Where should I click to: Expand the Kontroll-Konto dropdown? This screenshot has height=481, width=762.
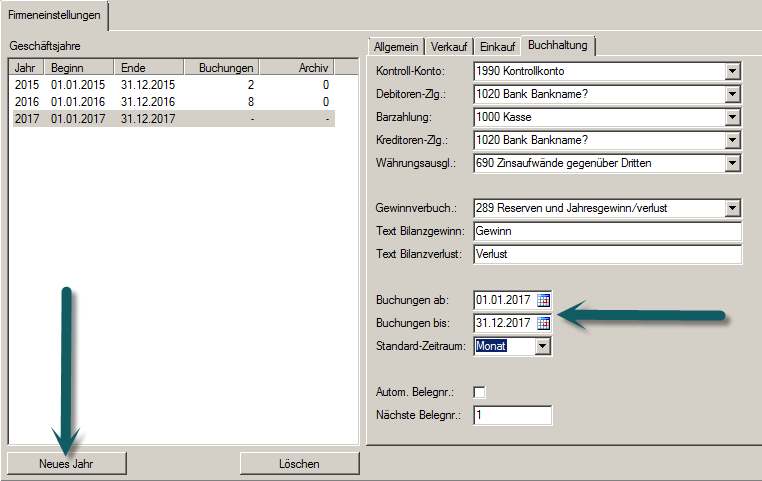pos(733,72)
